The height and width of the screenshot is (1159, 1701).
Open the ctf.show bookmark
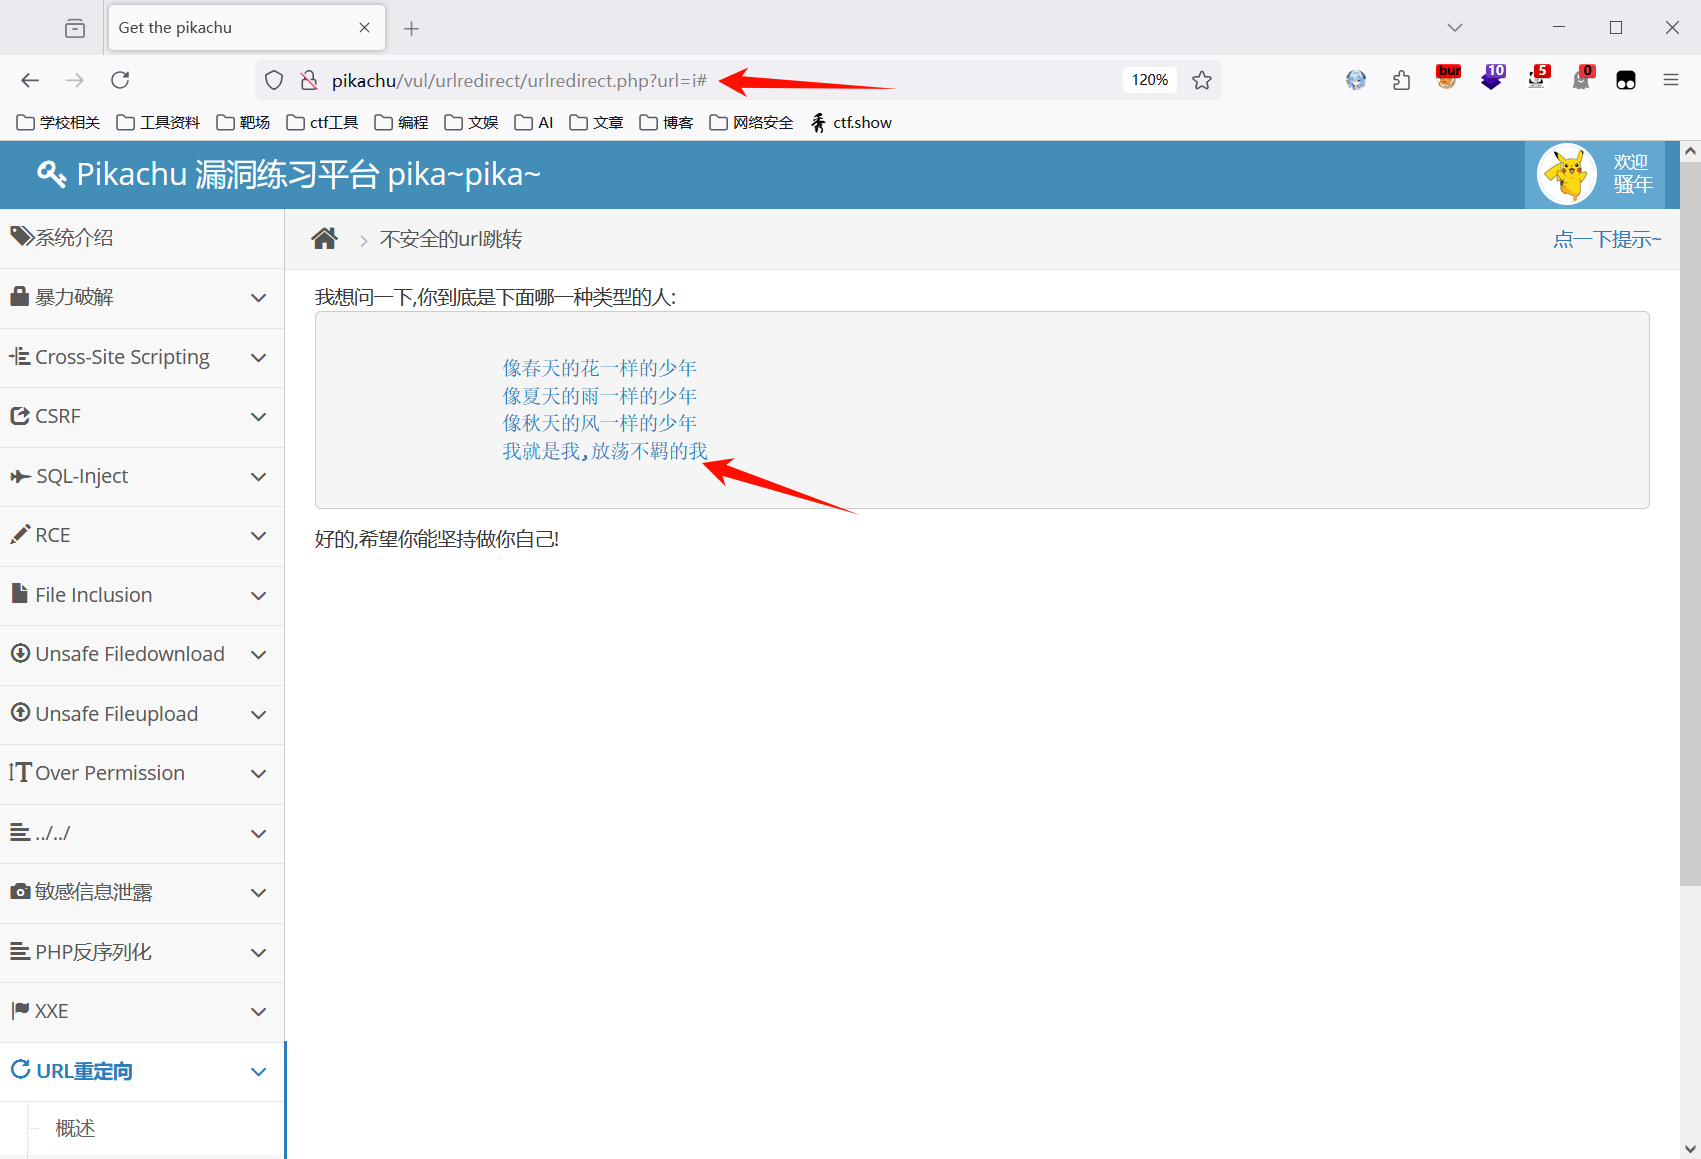click(851, 122)
